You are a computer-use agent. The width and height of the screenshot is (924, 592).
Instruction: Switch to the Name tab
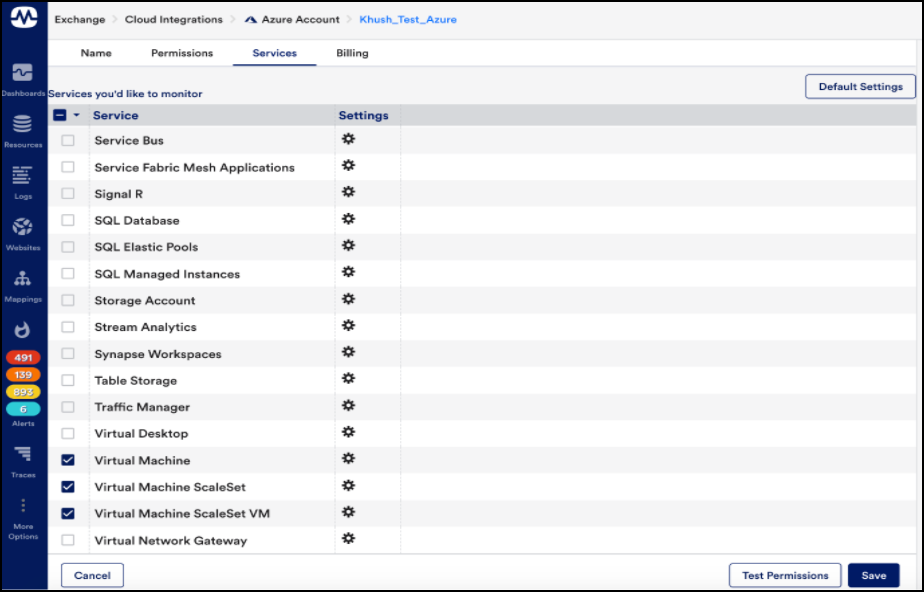pyautogui.click(x=96, y=53)
